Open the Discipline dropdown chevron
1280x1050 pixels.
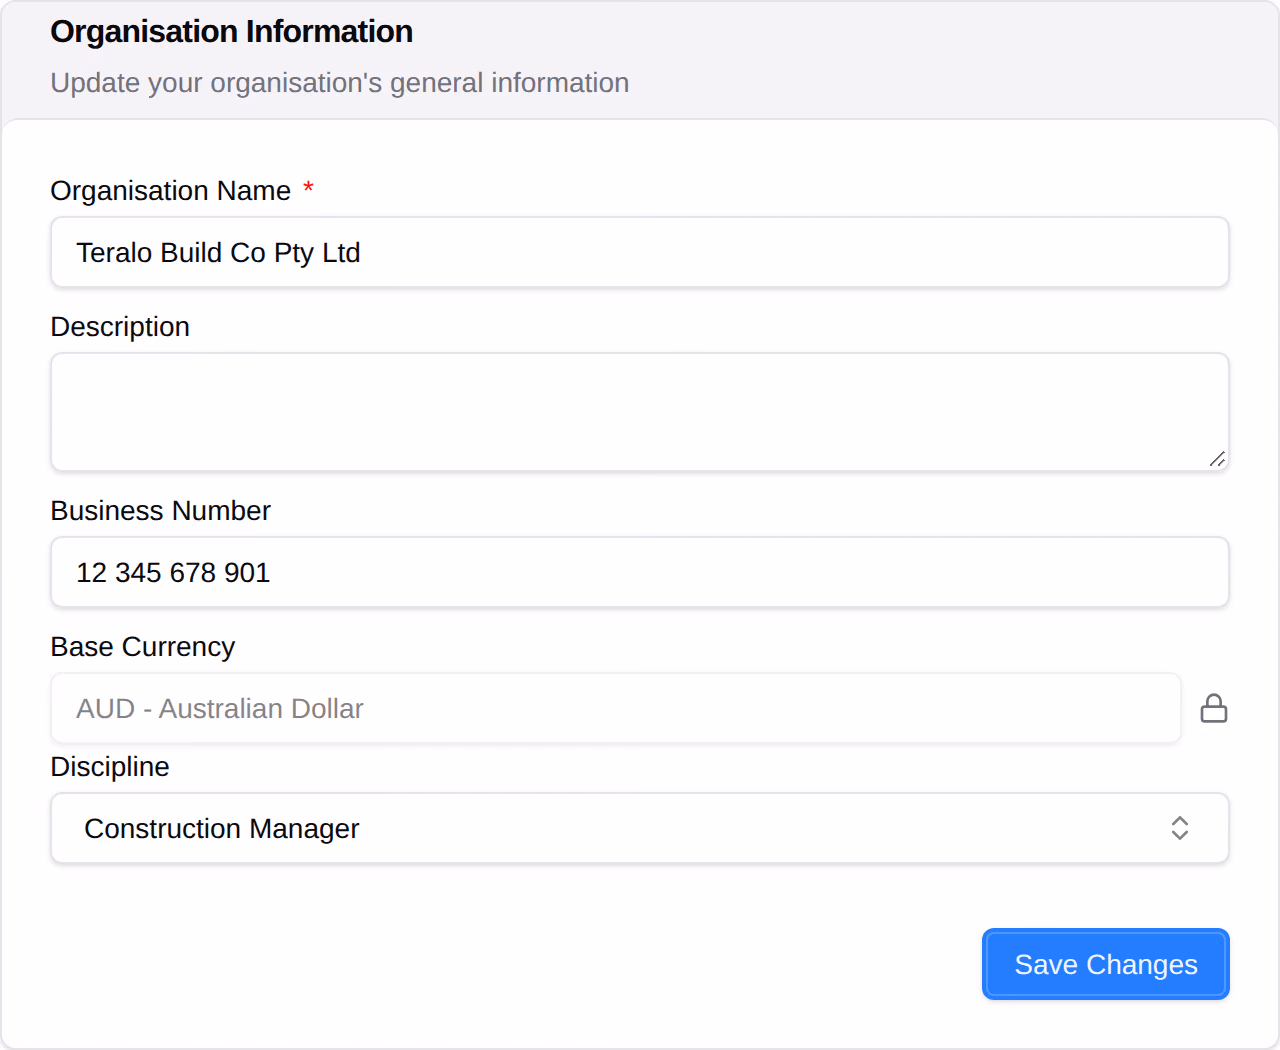pyautogui.click(x=1180, y=828)
